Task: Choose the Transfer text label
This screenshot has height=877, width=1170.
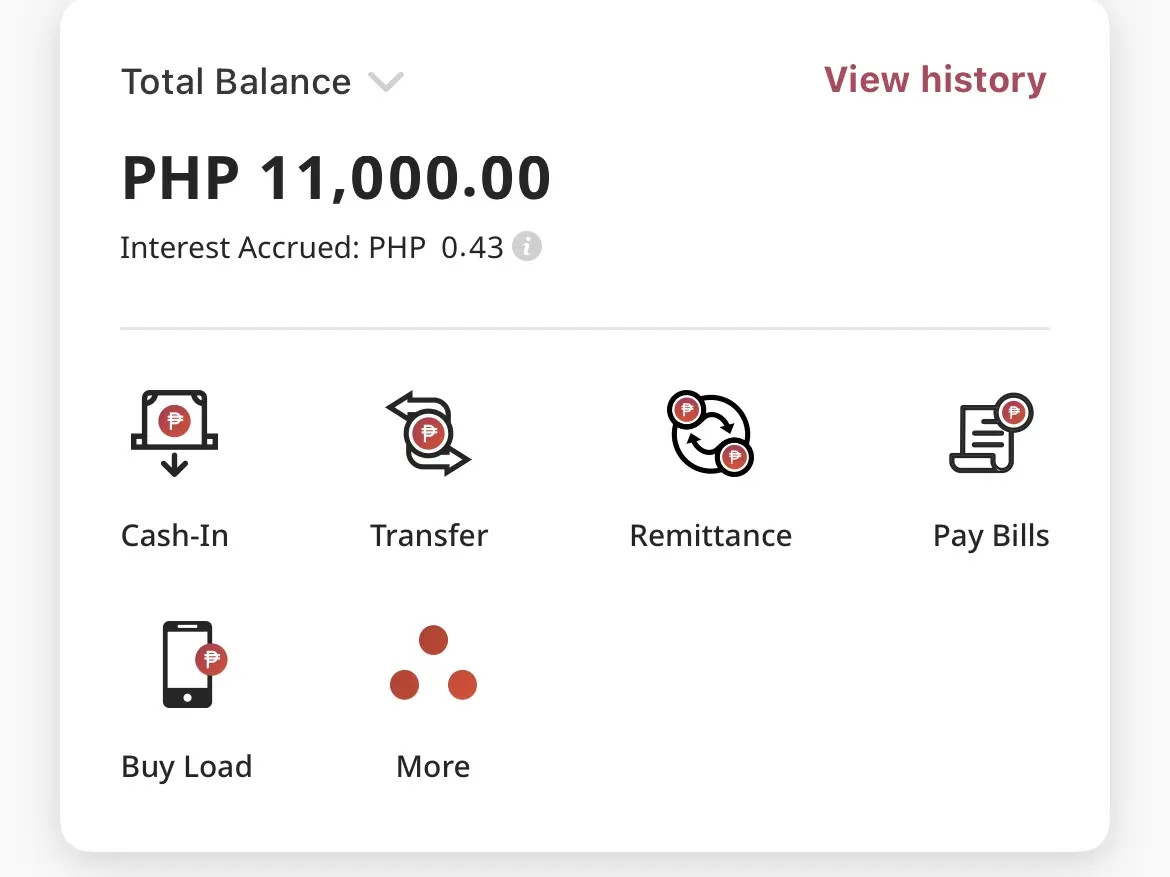Action: (x=429, y=536)
